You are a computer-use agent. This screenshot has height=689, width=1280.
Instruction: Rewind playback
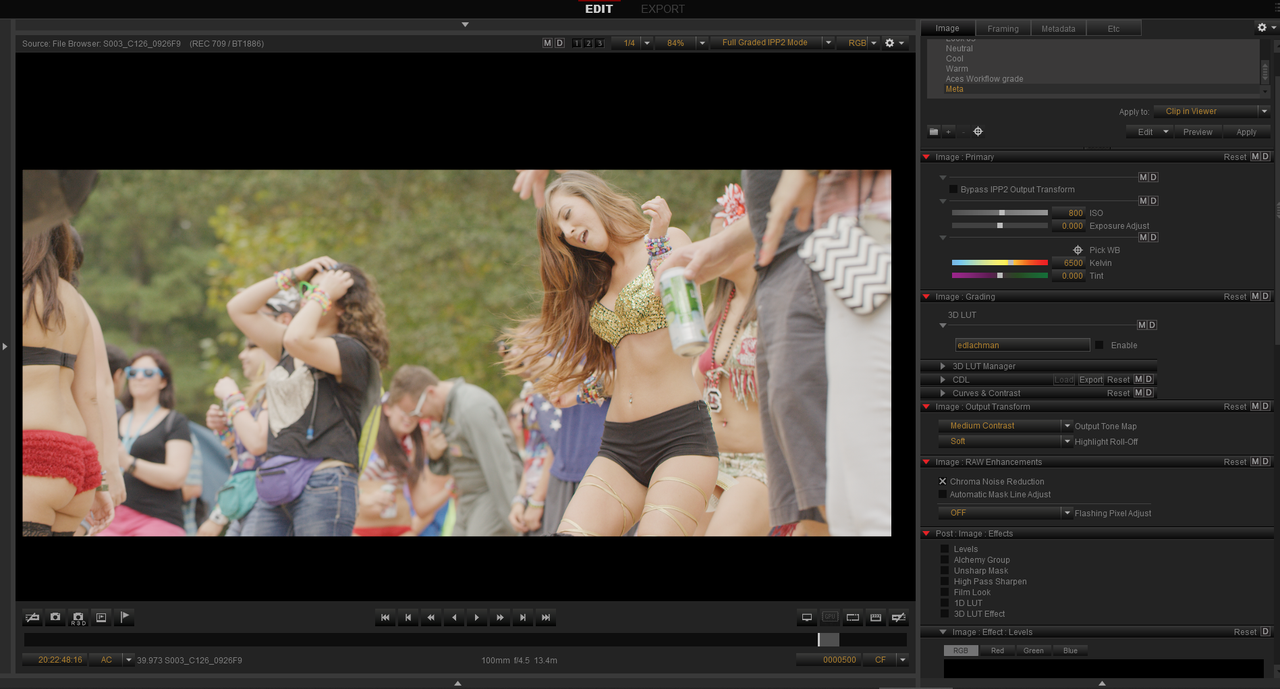(x=431, y=618)
